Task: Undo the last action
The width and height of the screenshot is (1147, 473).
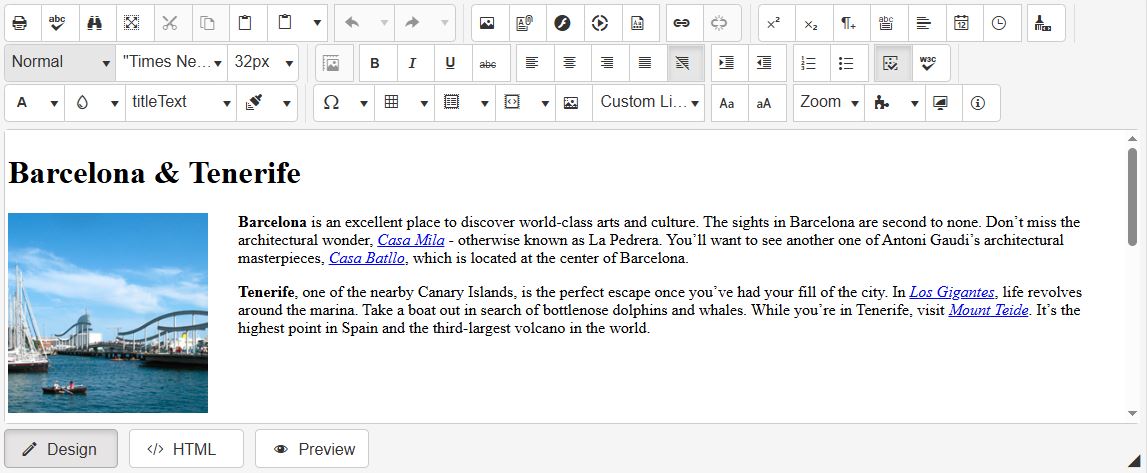Action: point(352,23)
